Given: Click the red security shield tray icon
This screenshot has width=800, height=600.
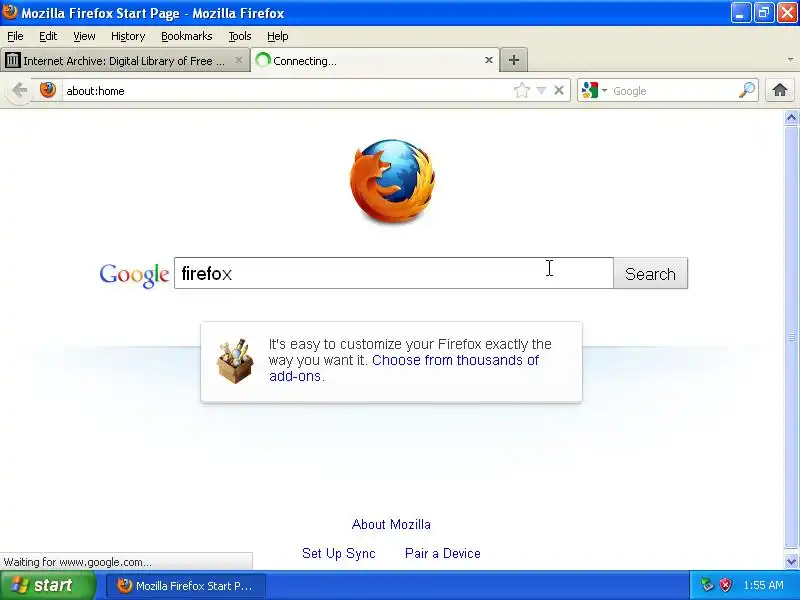Looking at the screenshot, I should tap(725, 585).
